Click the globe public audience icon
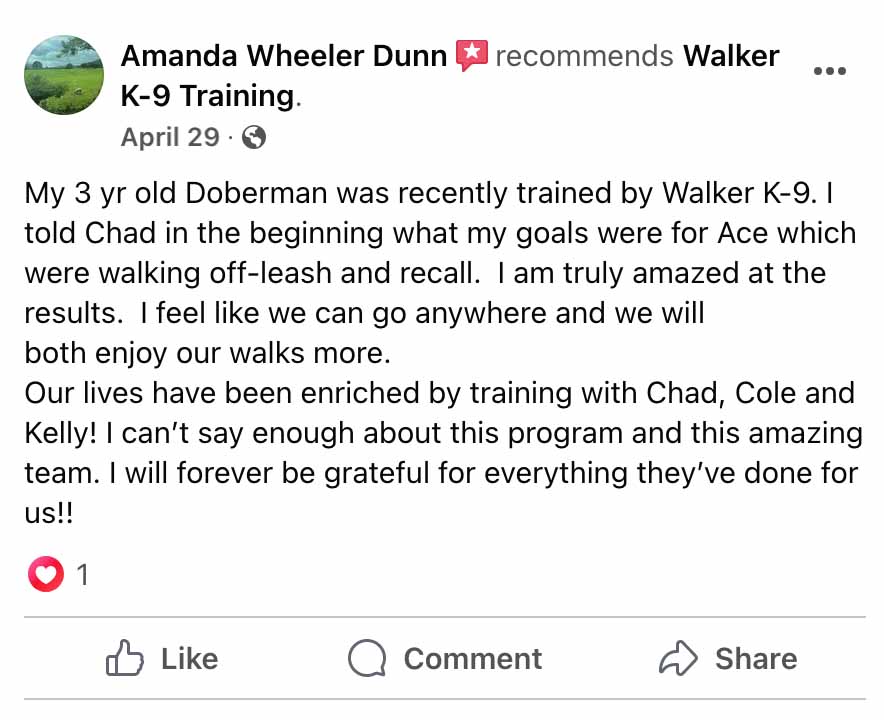Image resolution: width=884 pixels, height=720 pixels. click(x=254, y=137)
